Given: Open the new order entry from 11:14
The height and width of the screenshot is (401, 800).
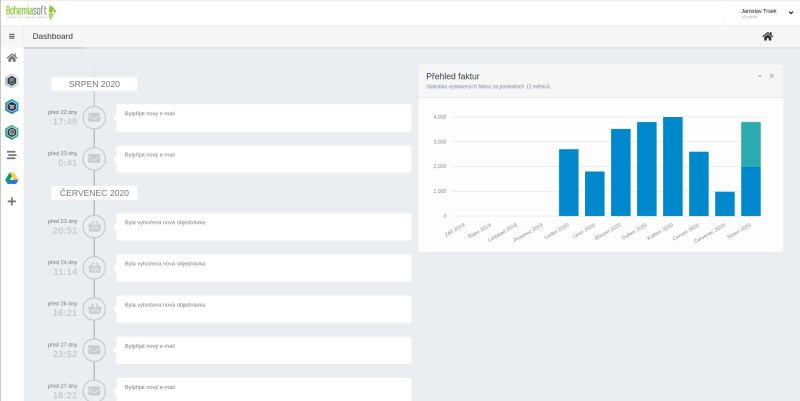Looking at the screenshot, I should pyautogui.click(x=263, y=267).
